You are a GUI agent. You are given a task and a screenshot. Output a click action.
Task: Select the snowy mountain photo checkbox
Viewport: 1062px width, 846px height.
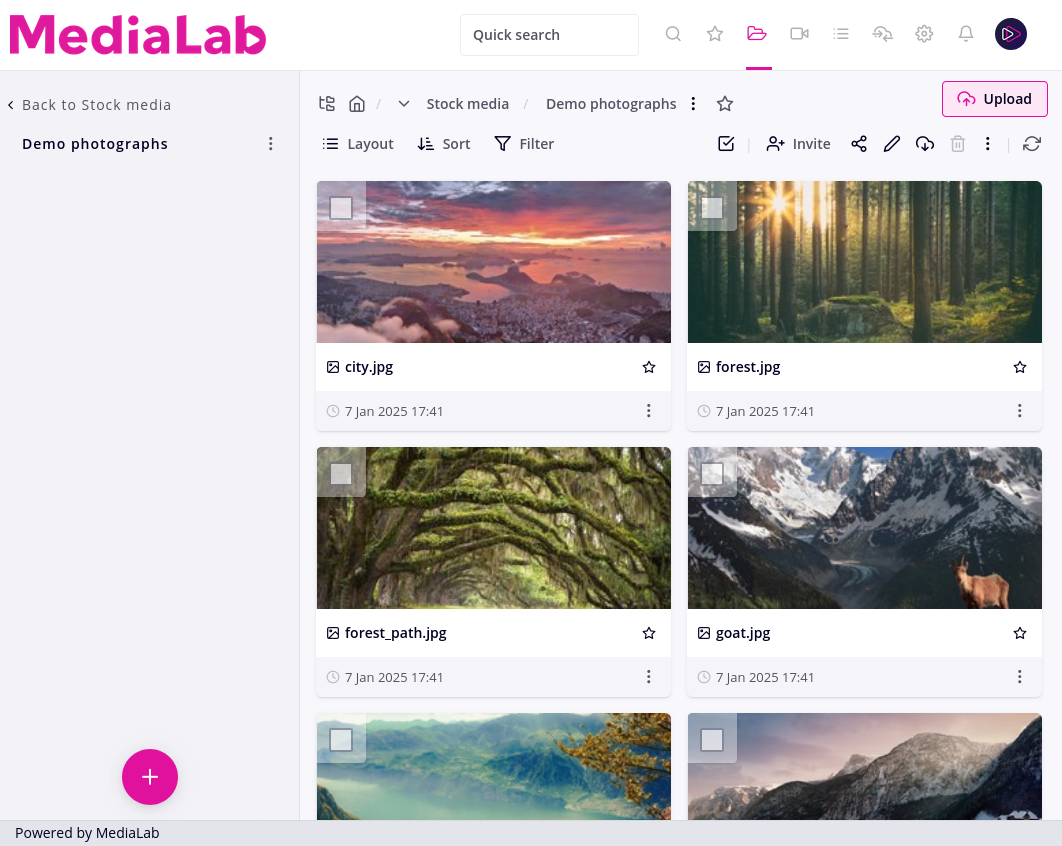pos(712,740)
